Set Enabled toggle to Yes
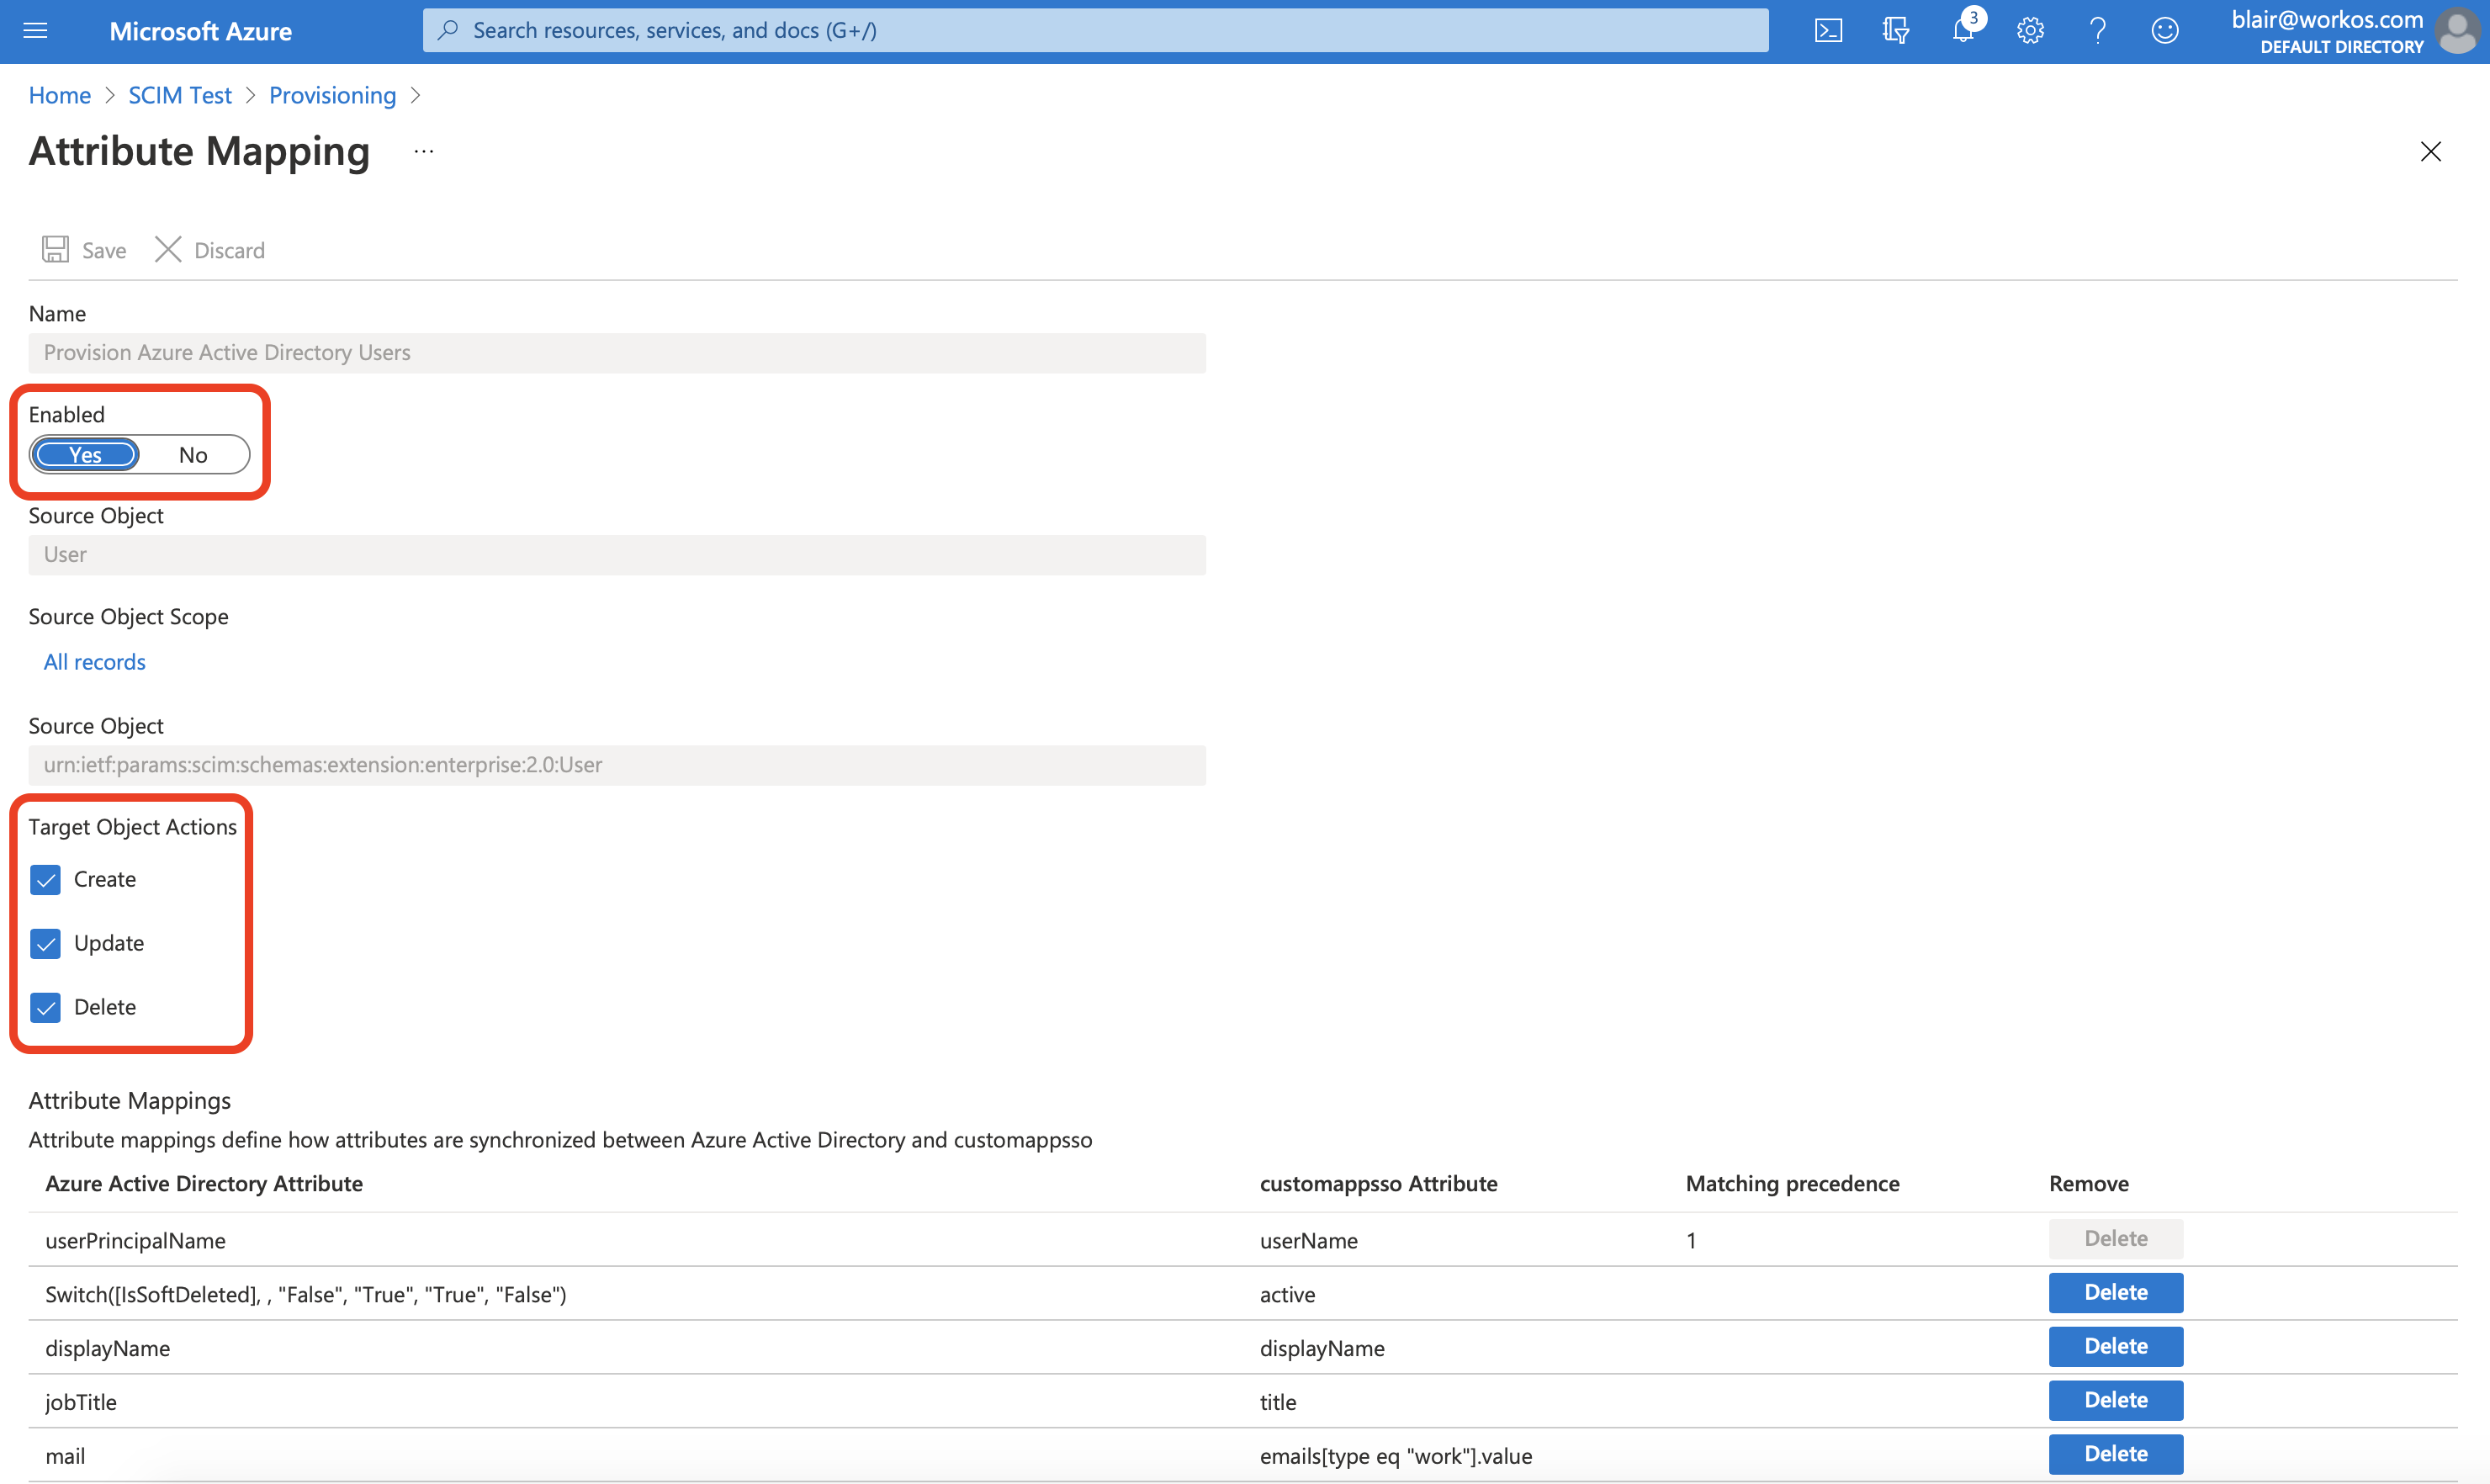Screen dimensions: 2490x1484 pos(85,454)
